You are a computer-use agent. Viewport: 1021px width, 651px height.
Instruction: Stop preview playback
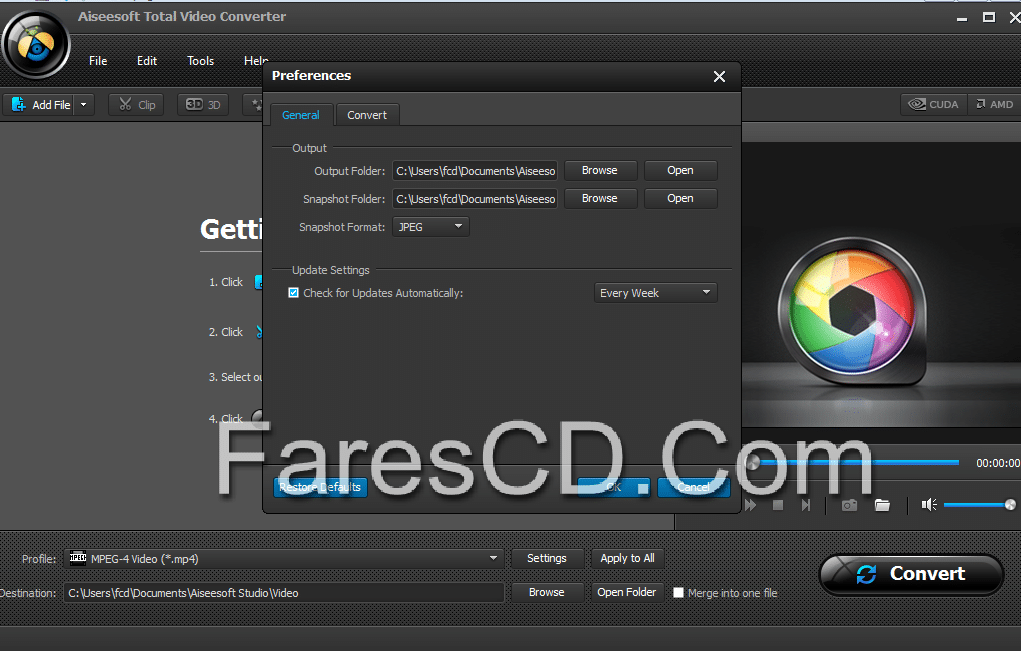(777, 505)
